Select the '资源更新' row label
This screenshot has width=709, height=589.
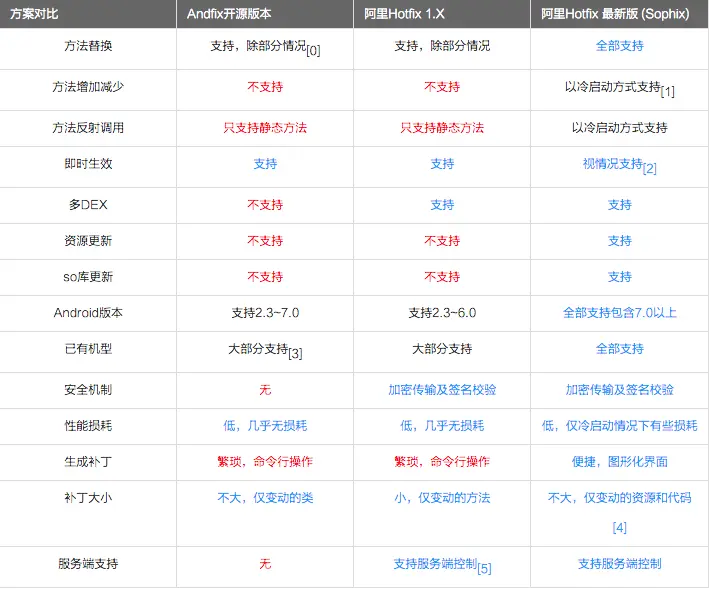tap(88, 240)
